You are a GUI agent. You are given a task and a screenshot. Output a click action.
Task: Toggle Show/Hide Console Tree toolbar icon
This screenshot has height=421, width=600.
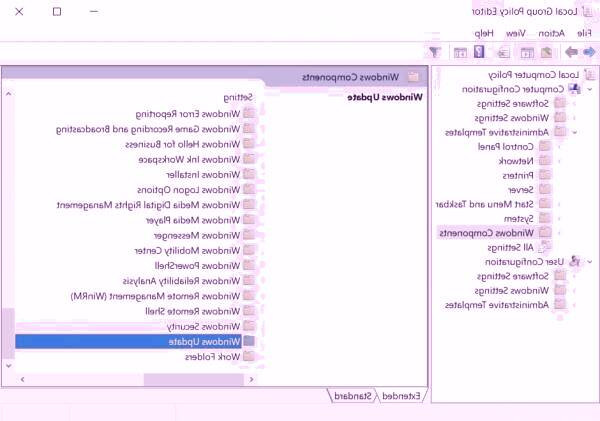[x=527, y=52]
